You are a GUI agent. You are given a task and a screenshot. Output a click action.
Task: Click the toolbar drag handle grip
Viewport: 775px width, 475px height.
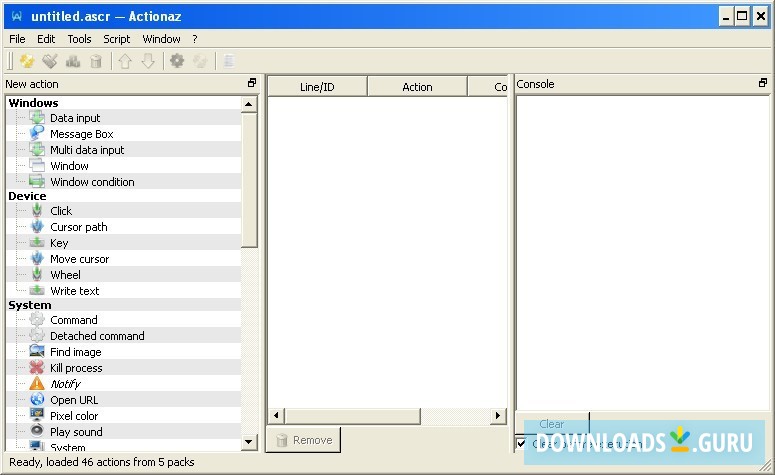[10, 61]
